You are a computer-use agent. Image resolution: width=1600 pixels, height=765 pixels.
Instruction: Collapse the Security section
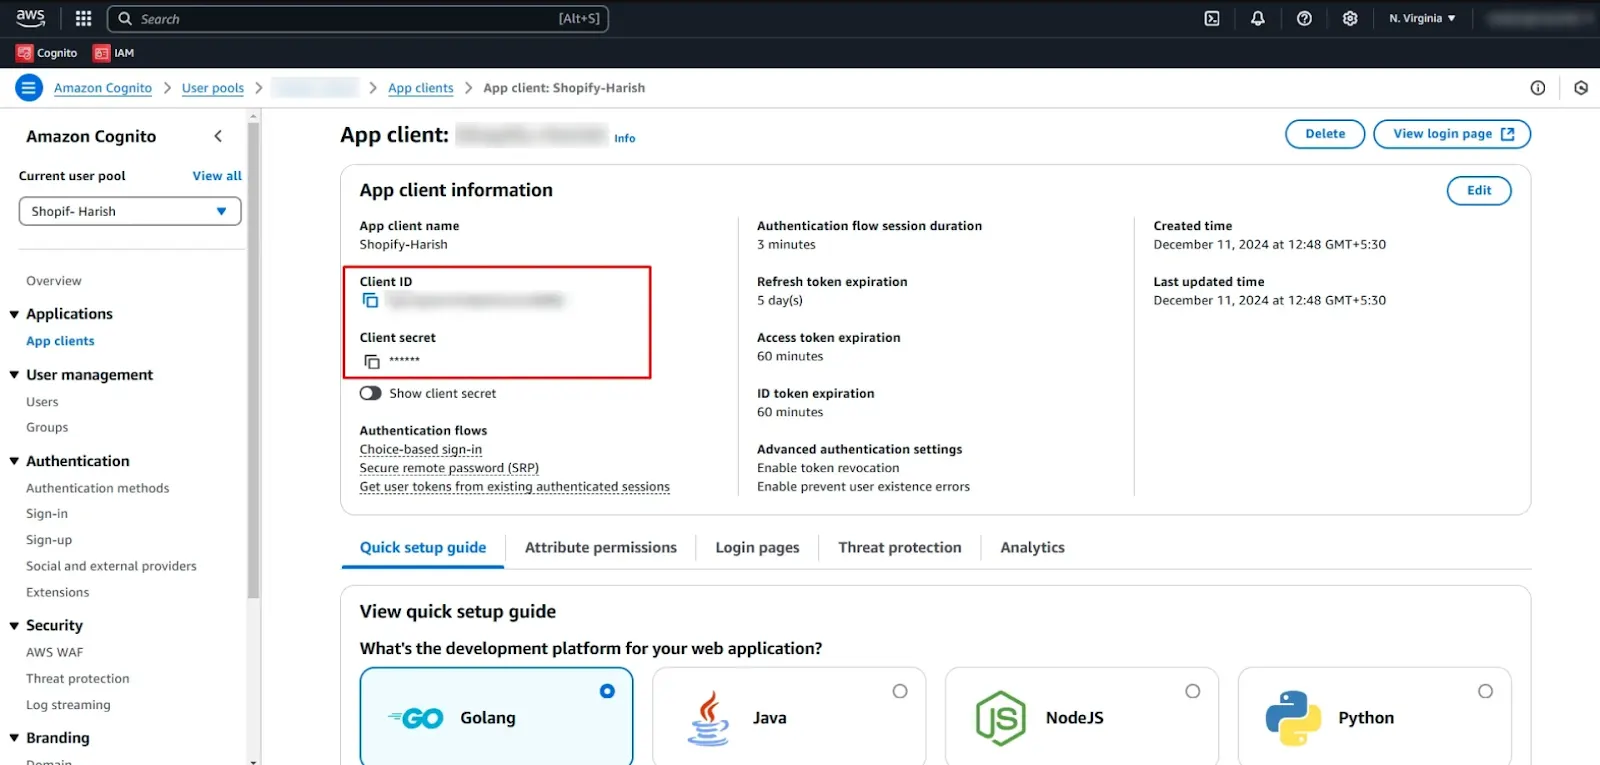coord(14,626)
